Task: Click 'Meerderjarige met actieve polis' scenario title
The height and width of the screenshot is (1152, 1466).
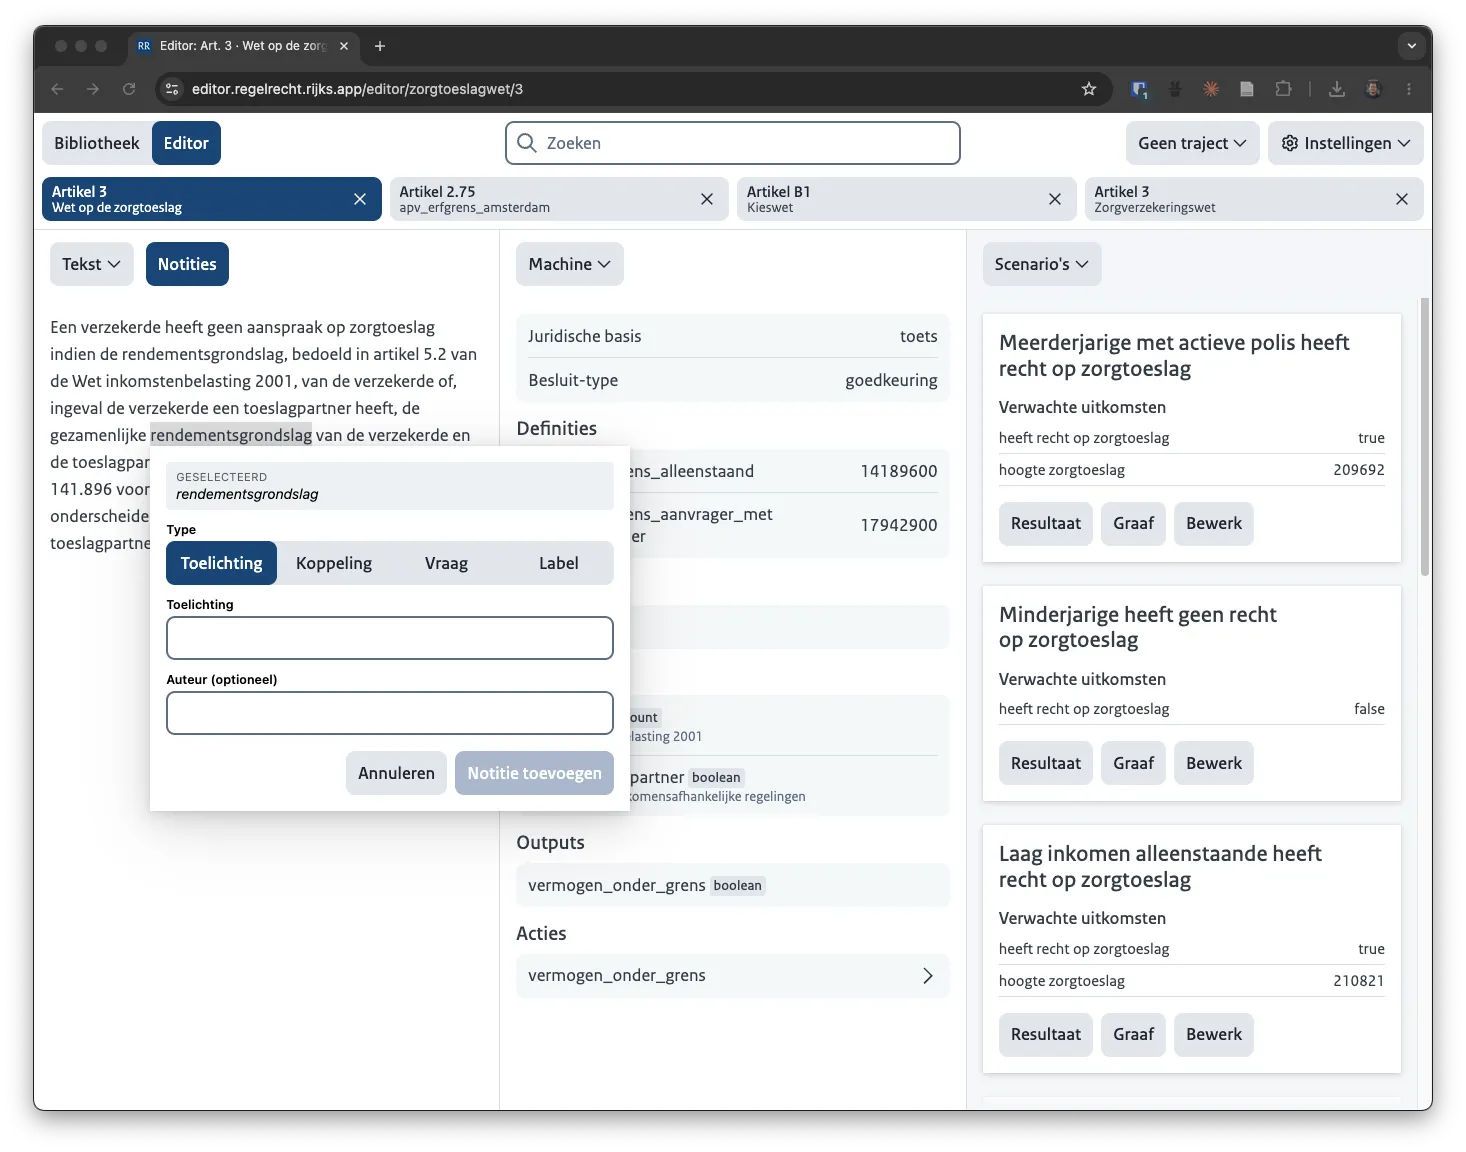Action: 1174,356
